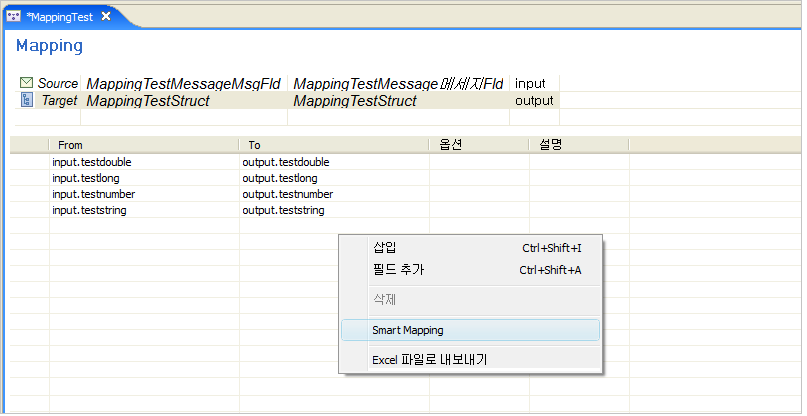Choose Smart Mapping from context menu
This screenshot has height=416, width=807.
(x=470, y=330)
